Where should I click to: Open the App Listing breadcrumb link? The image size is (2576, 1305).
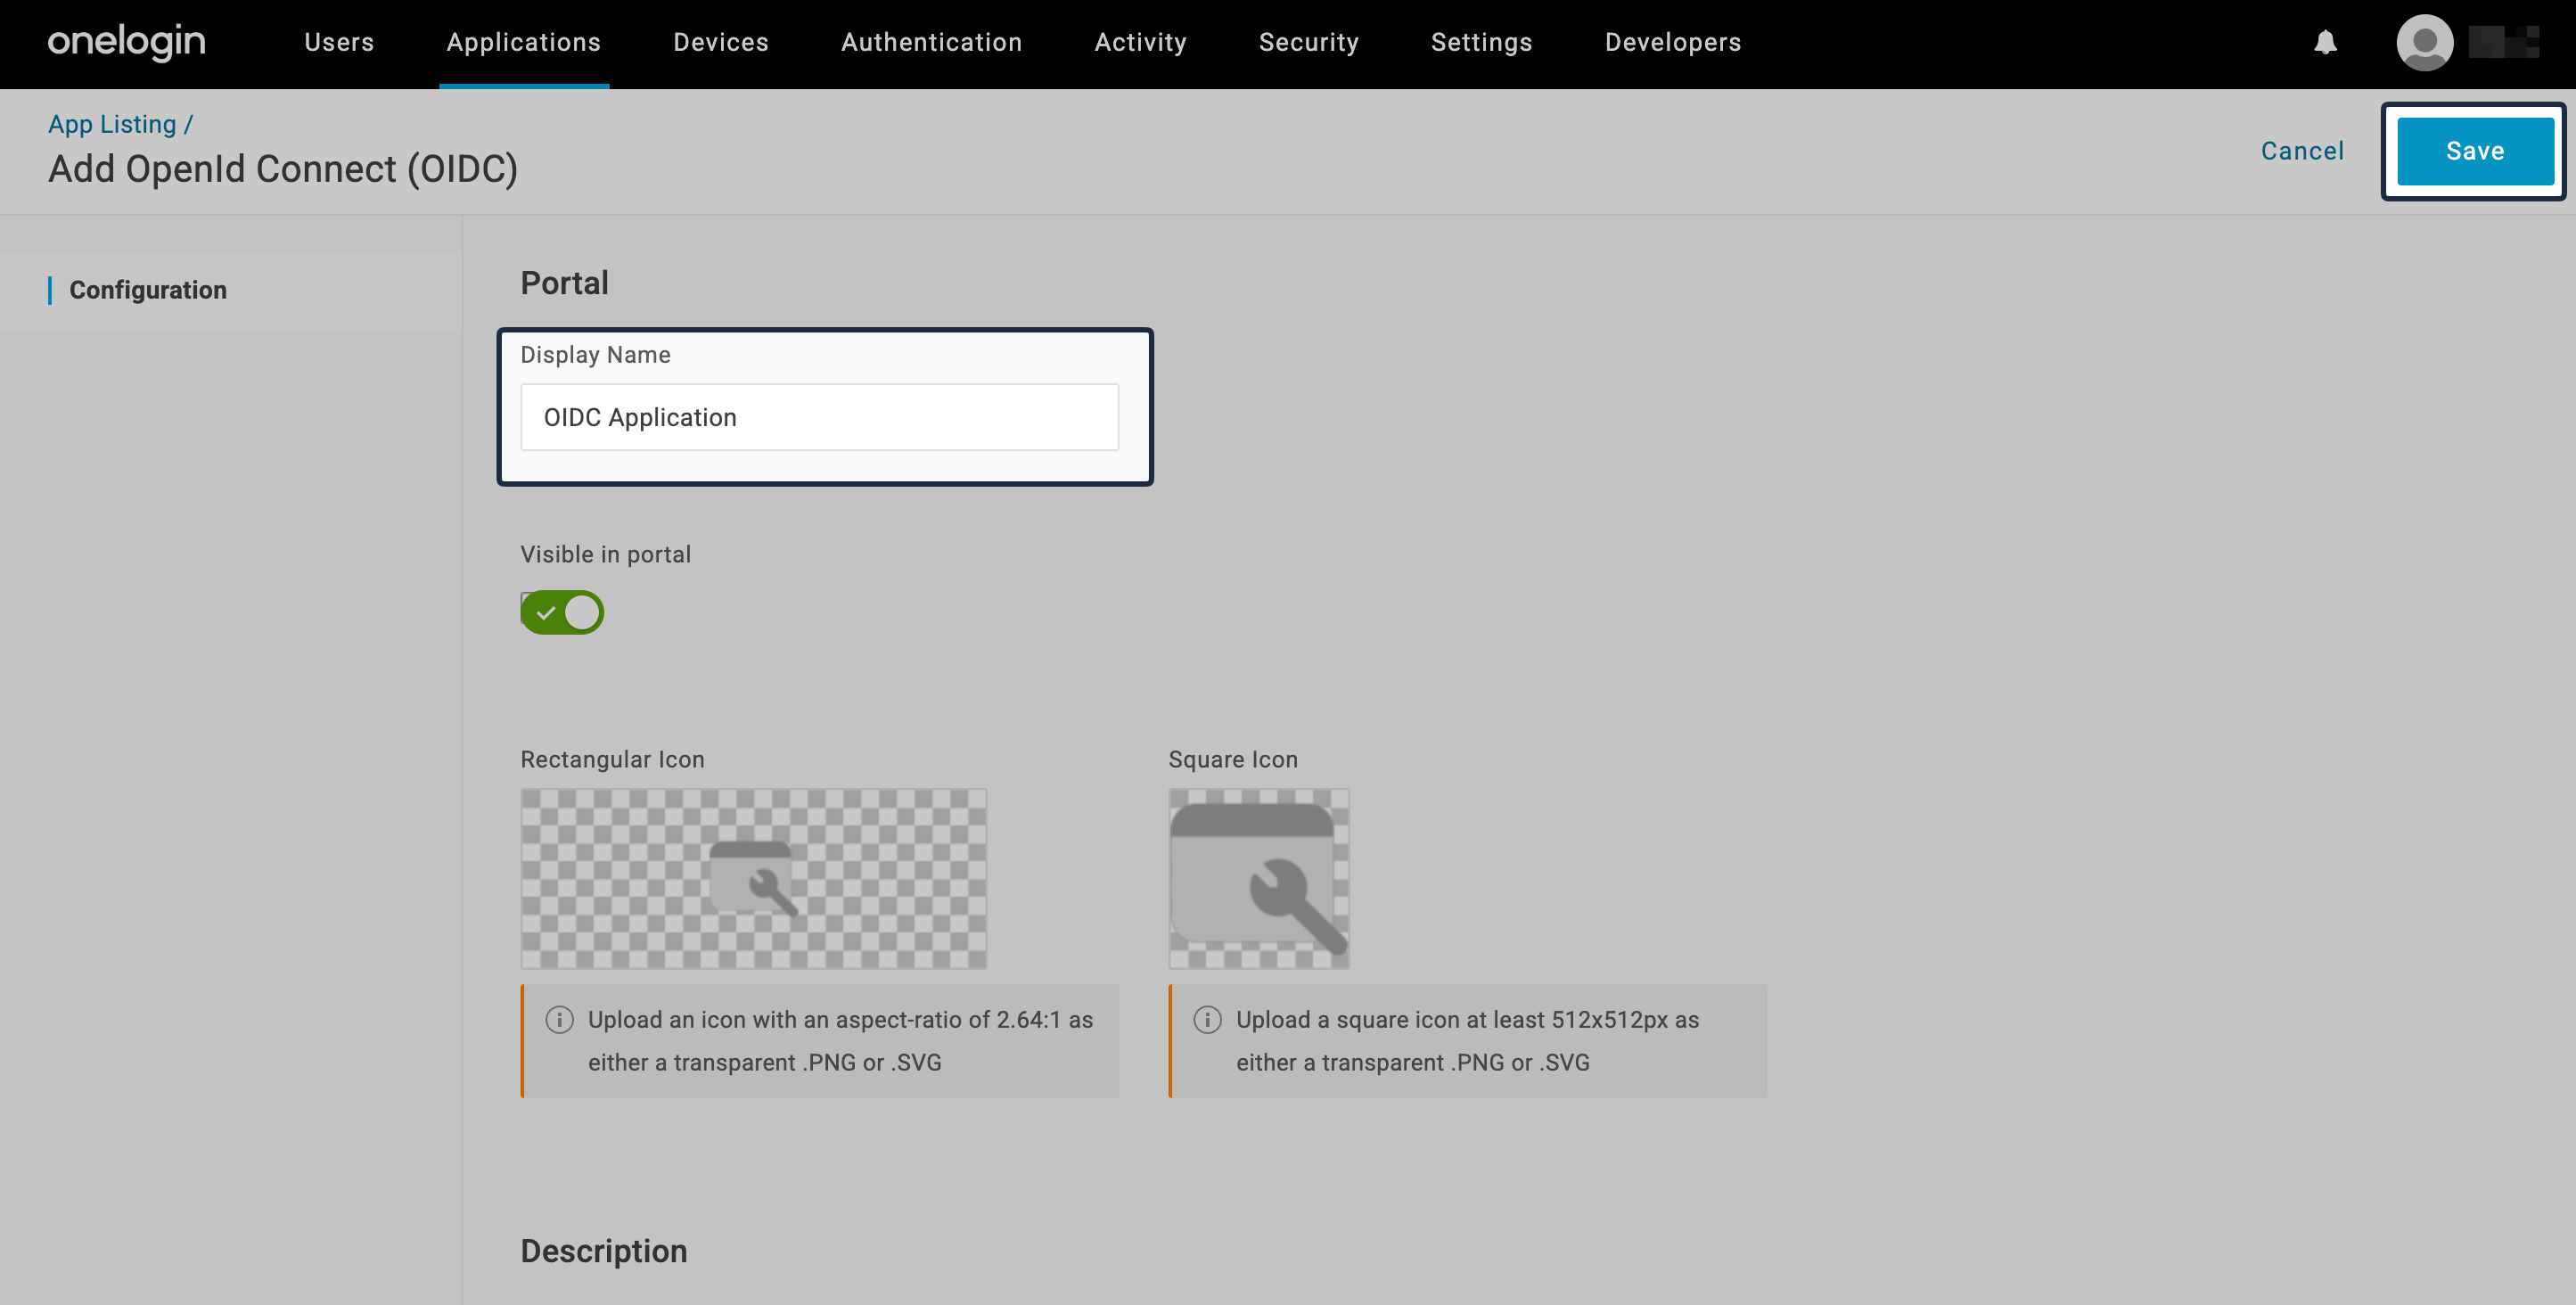tap(111, 123)
